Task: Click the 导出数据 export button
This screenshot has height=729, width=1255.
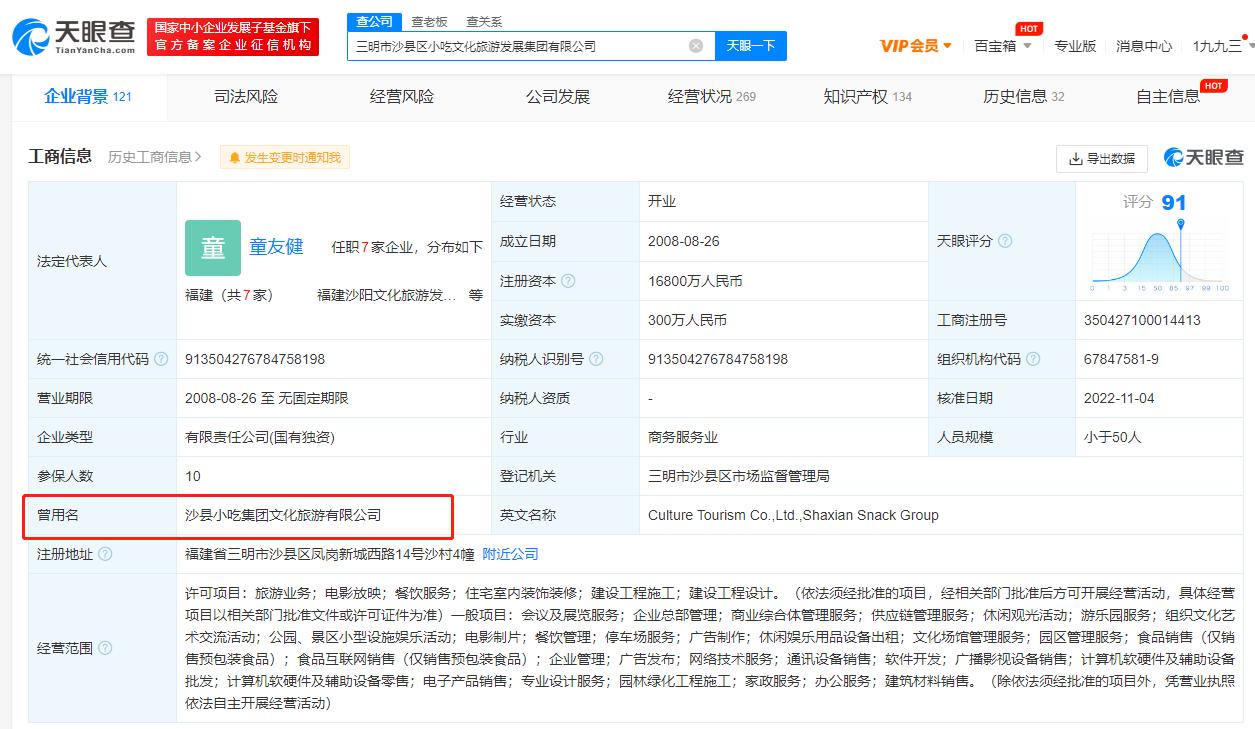Action: coord(1102,158)
